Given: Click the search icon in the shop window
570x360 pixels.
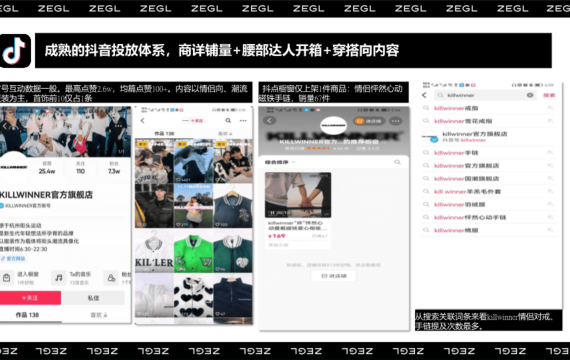Looking at the screenshot, I should tap(397, 162).
